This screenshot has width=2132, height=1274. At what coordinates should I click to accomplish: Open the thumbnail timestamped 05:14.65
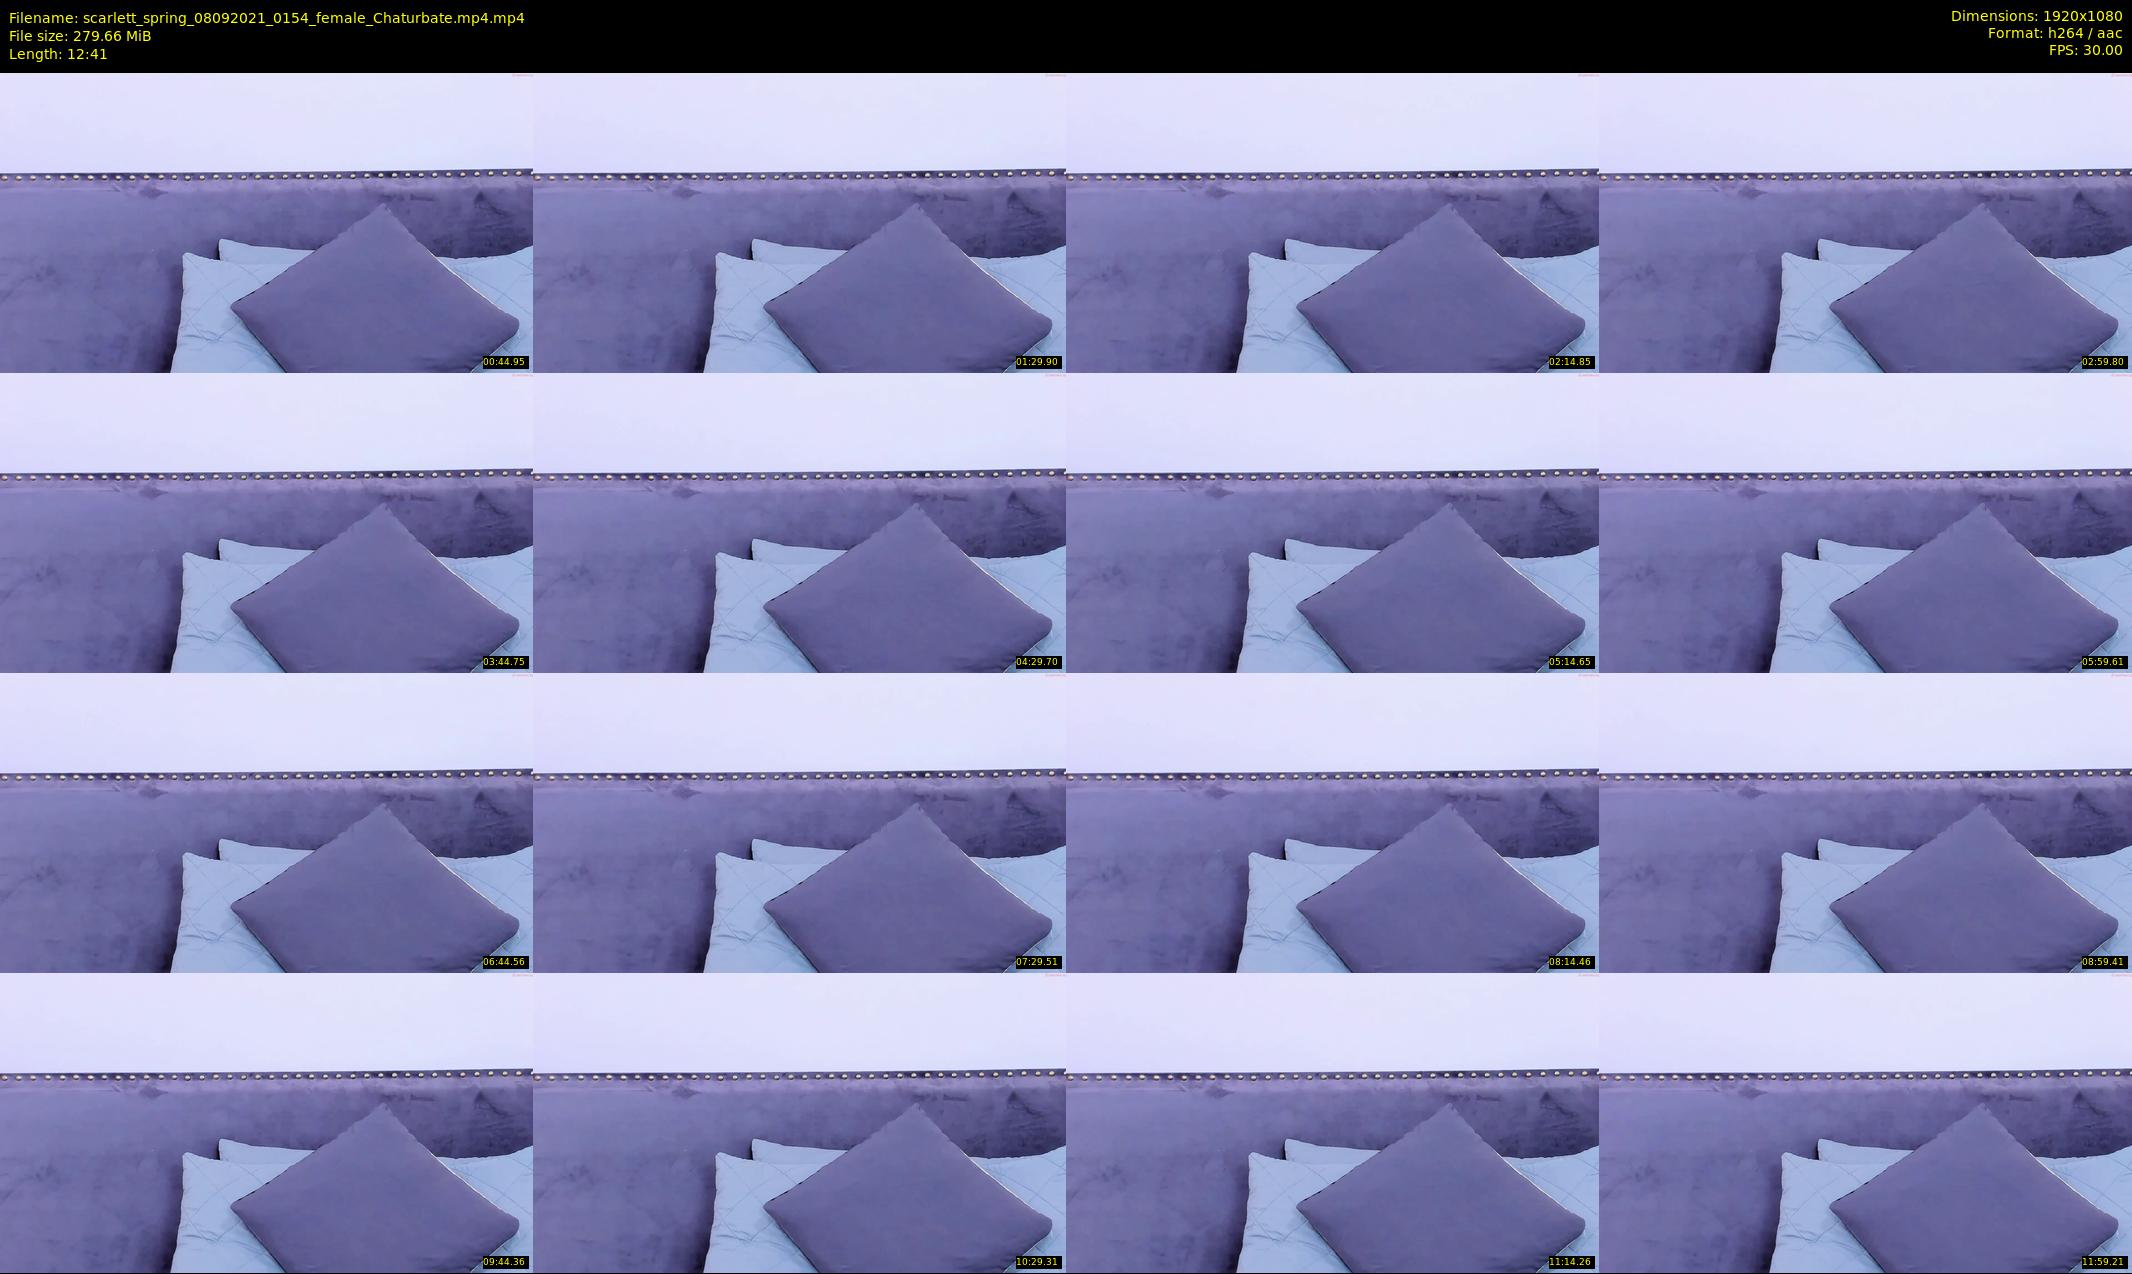click(1332, 523)
